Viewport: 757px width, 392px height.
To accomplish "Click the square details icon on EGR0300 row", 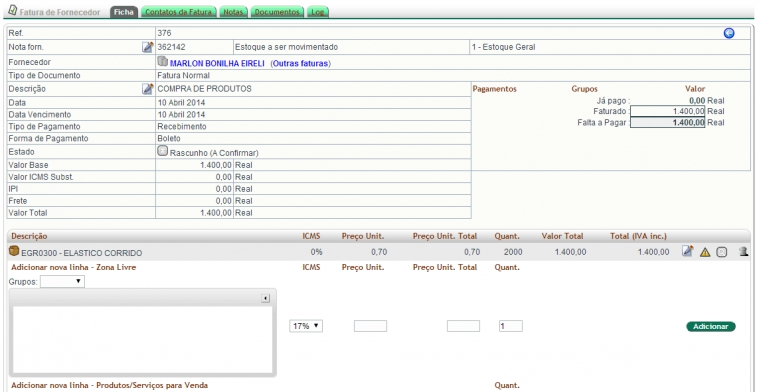I will click(721, 252).
